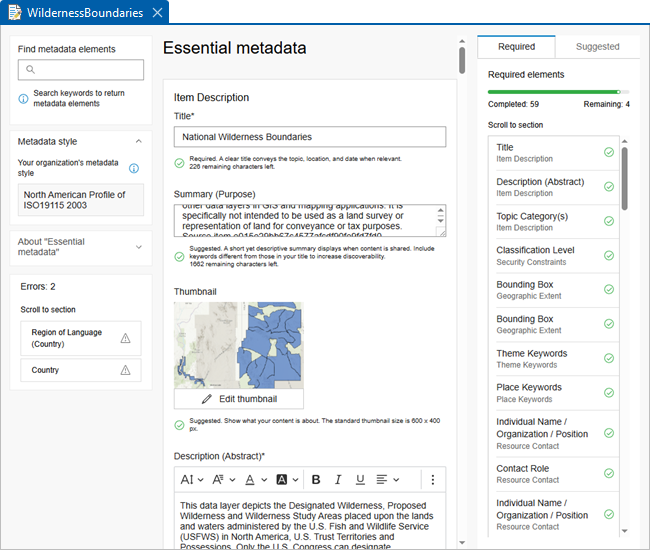Viewport: 650px width, 550px height.
Task: Click info icon next to organization's metadata style
Action: (x=134, y=168)
